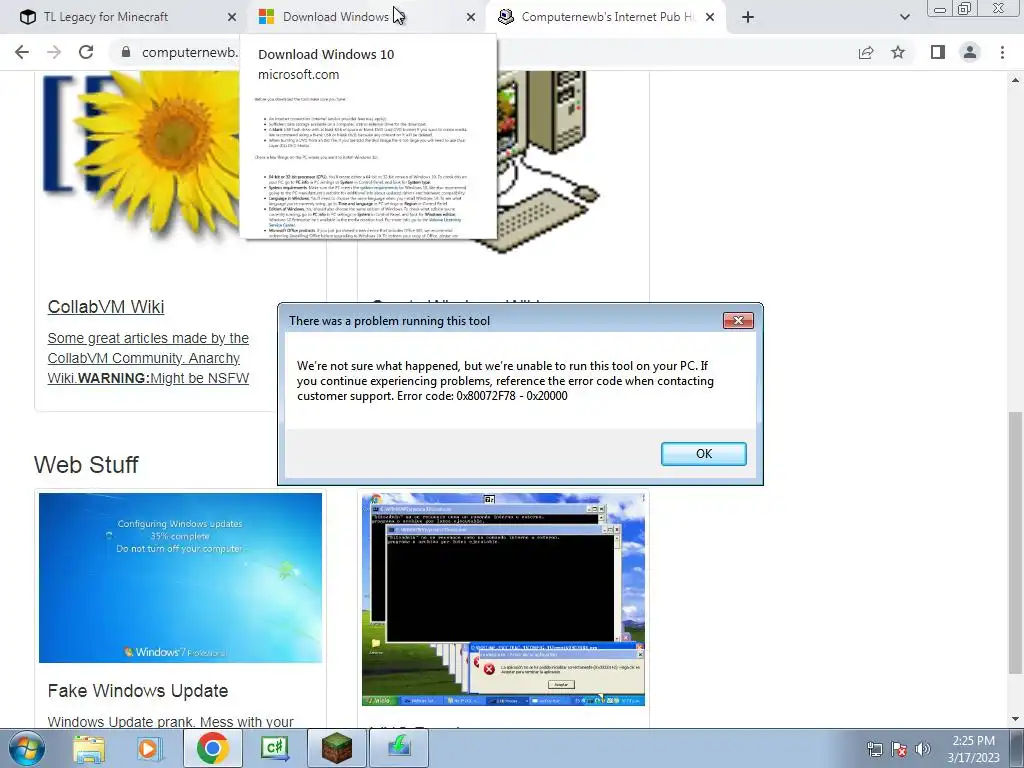Close the 'problem running this tool' dialog
Viewport: 1024px width, 768px height.
[738, 320]
